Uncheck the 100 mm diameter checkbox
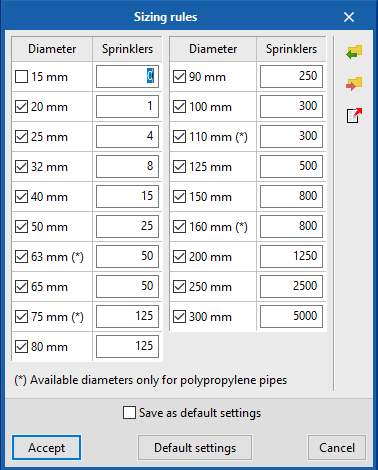This screenshot has height=470, width=378. point(179,107)
